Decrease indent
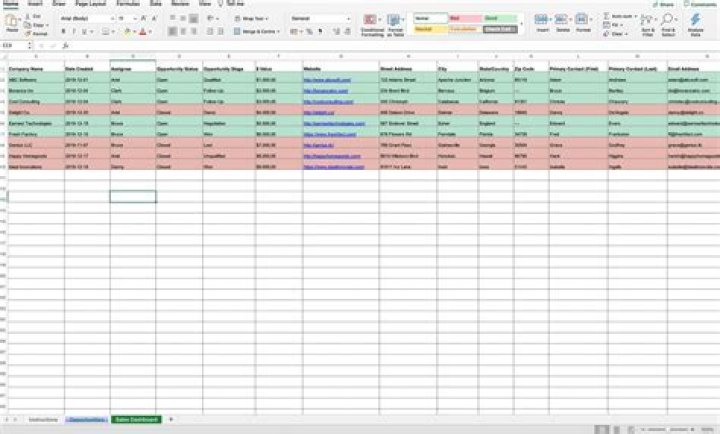Viewport: 720px width, 434px height. coord(210,32)
